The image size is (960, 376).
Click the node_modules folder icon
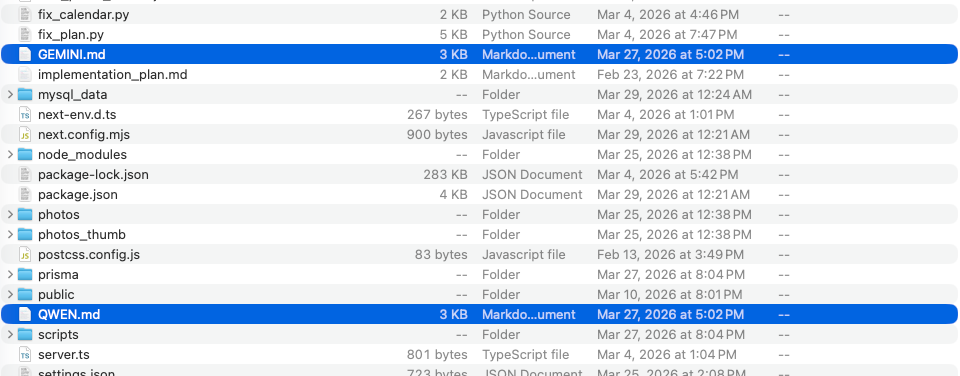pos(24,154)
